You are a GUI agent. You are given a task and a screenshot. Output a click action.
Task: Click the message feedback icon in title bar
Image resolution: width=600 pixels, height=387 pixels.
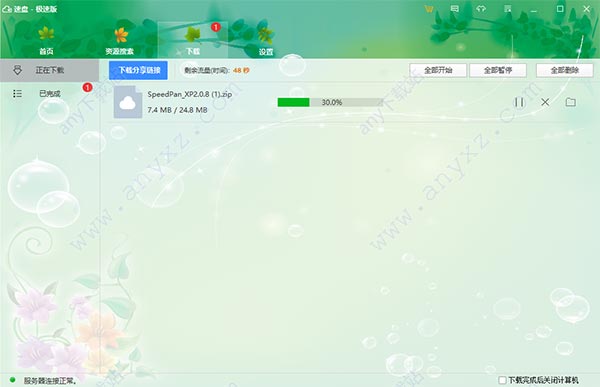(455, 8)
